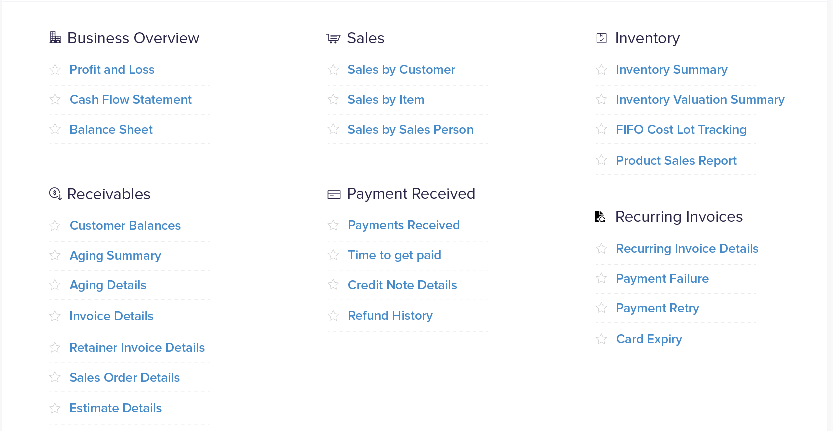View the Time to get paid report

click(394, 255)
